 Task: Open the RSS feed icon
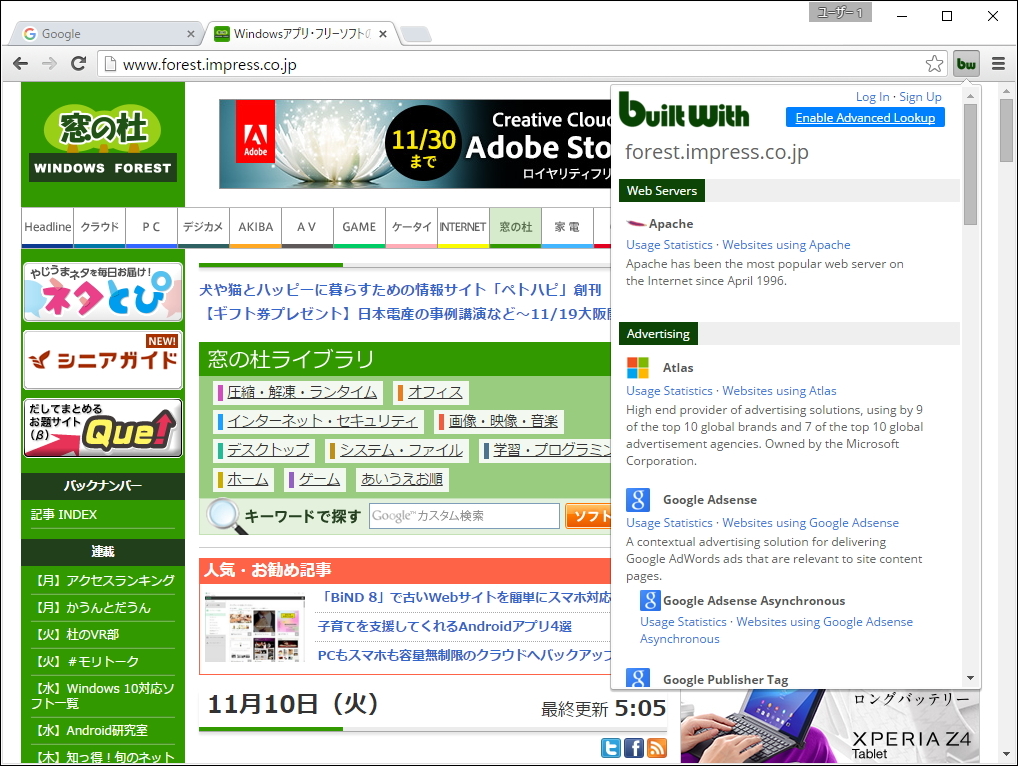657,746
